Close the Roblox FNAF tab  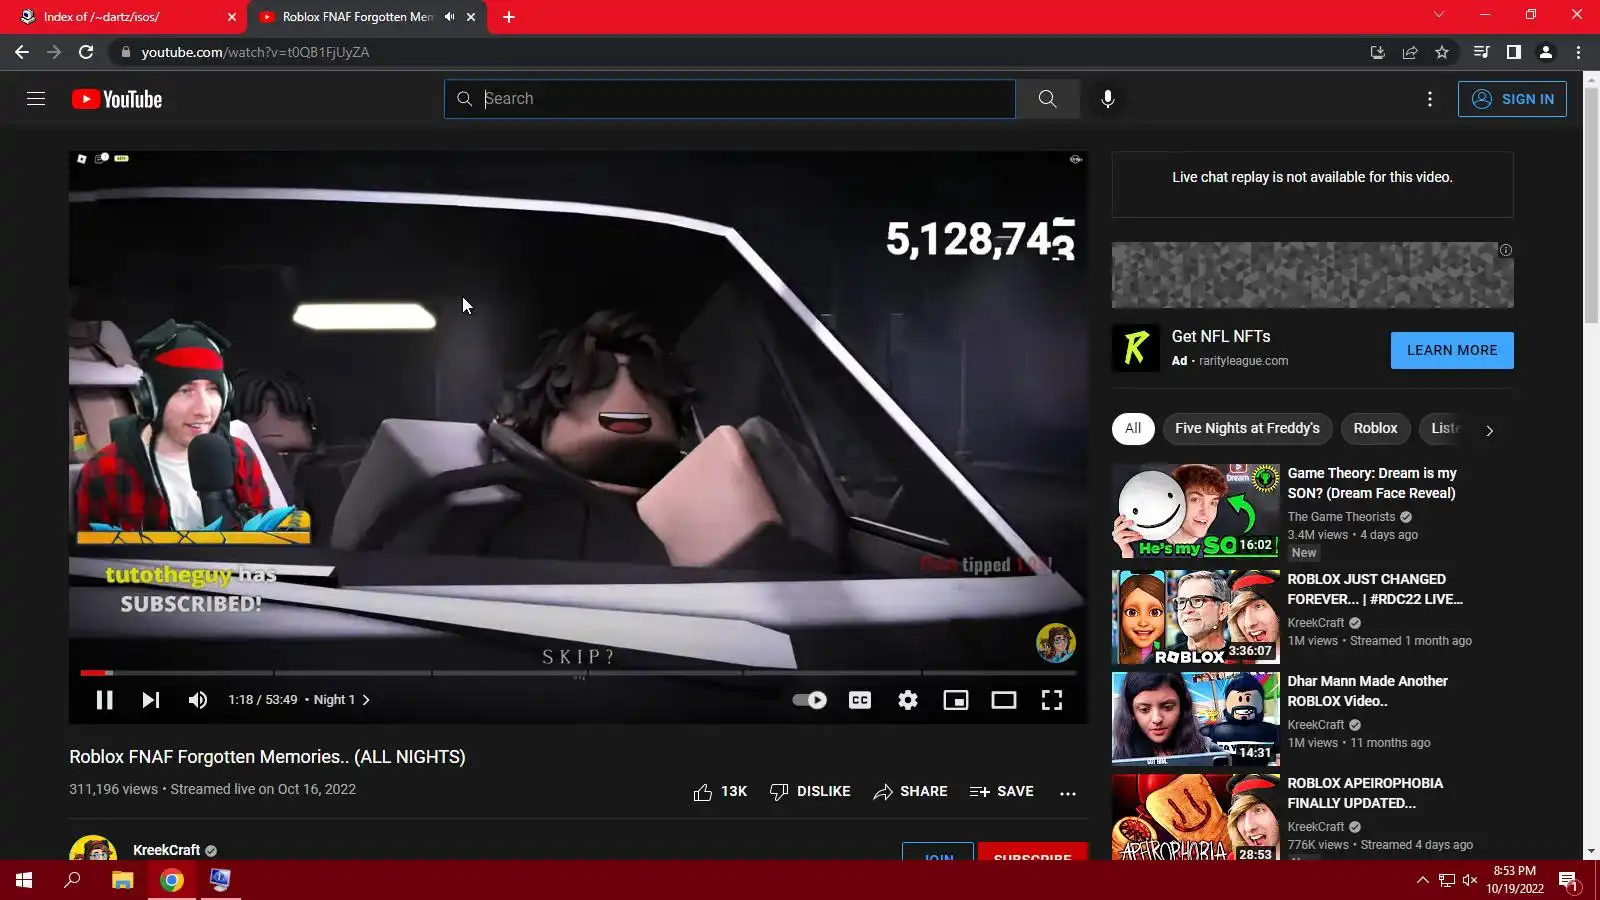[471, 17]
